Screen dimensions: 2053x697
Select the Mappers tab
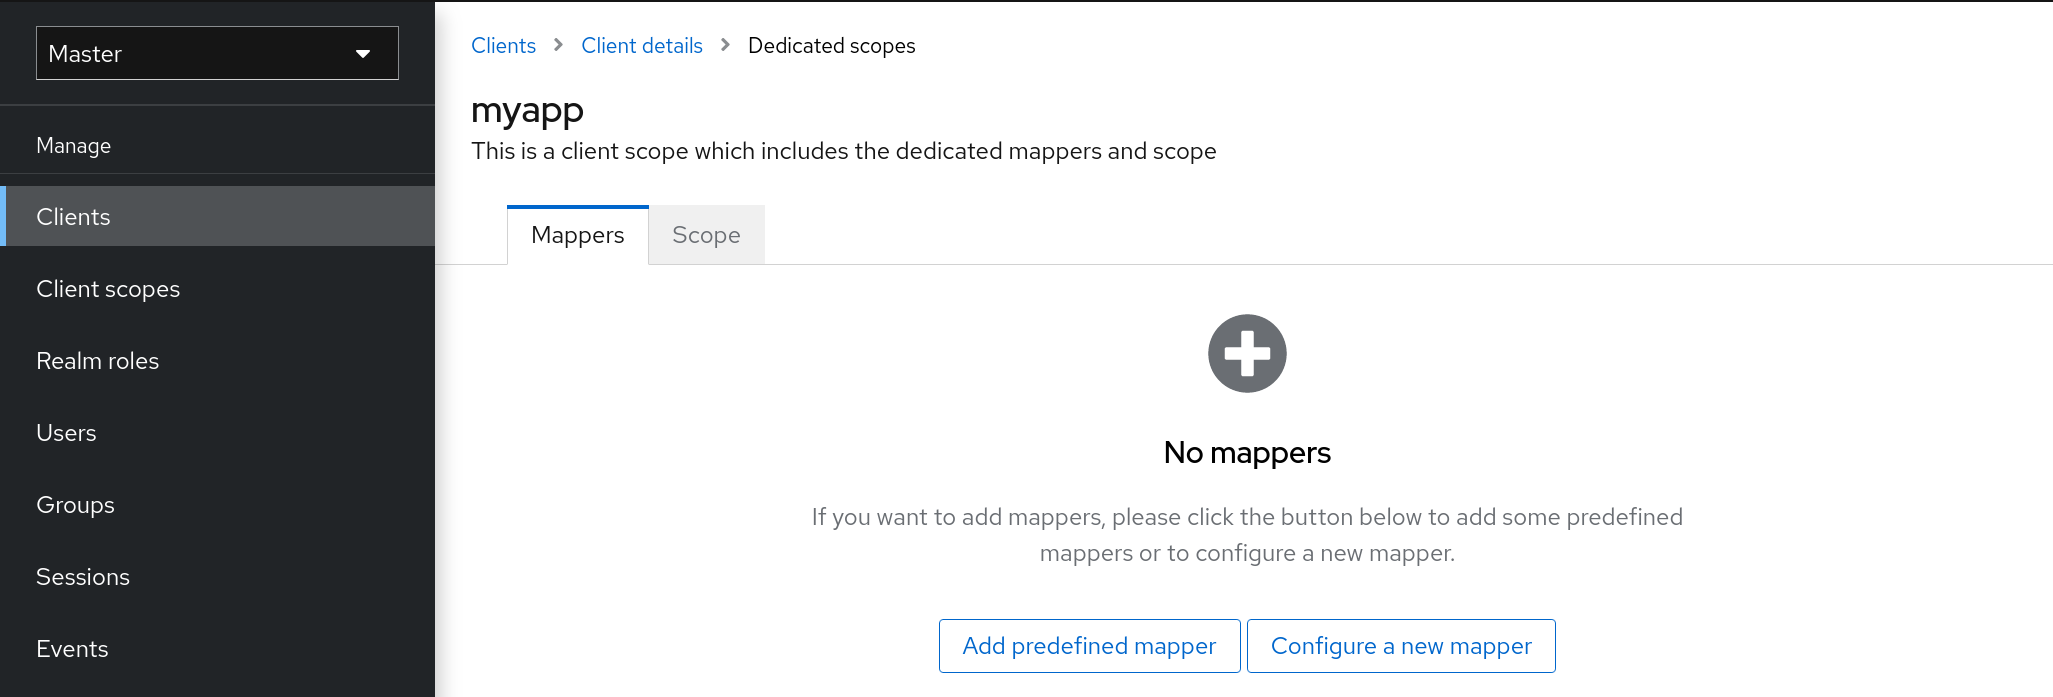pyautogui.click(x=578, y=235)
